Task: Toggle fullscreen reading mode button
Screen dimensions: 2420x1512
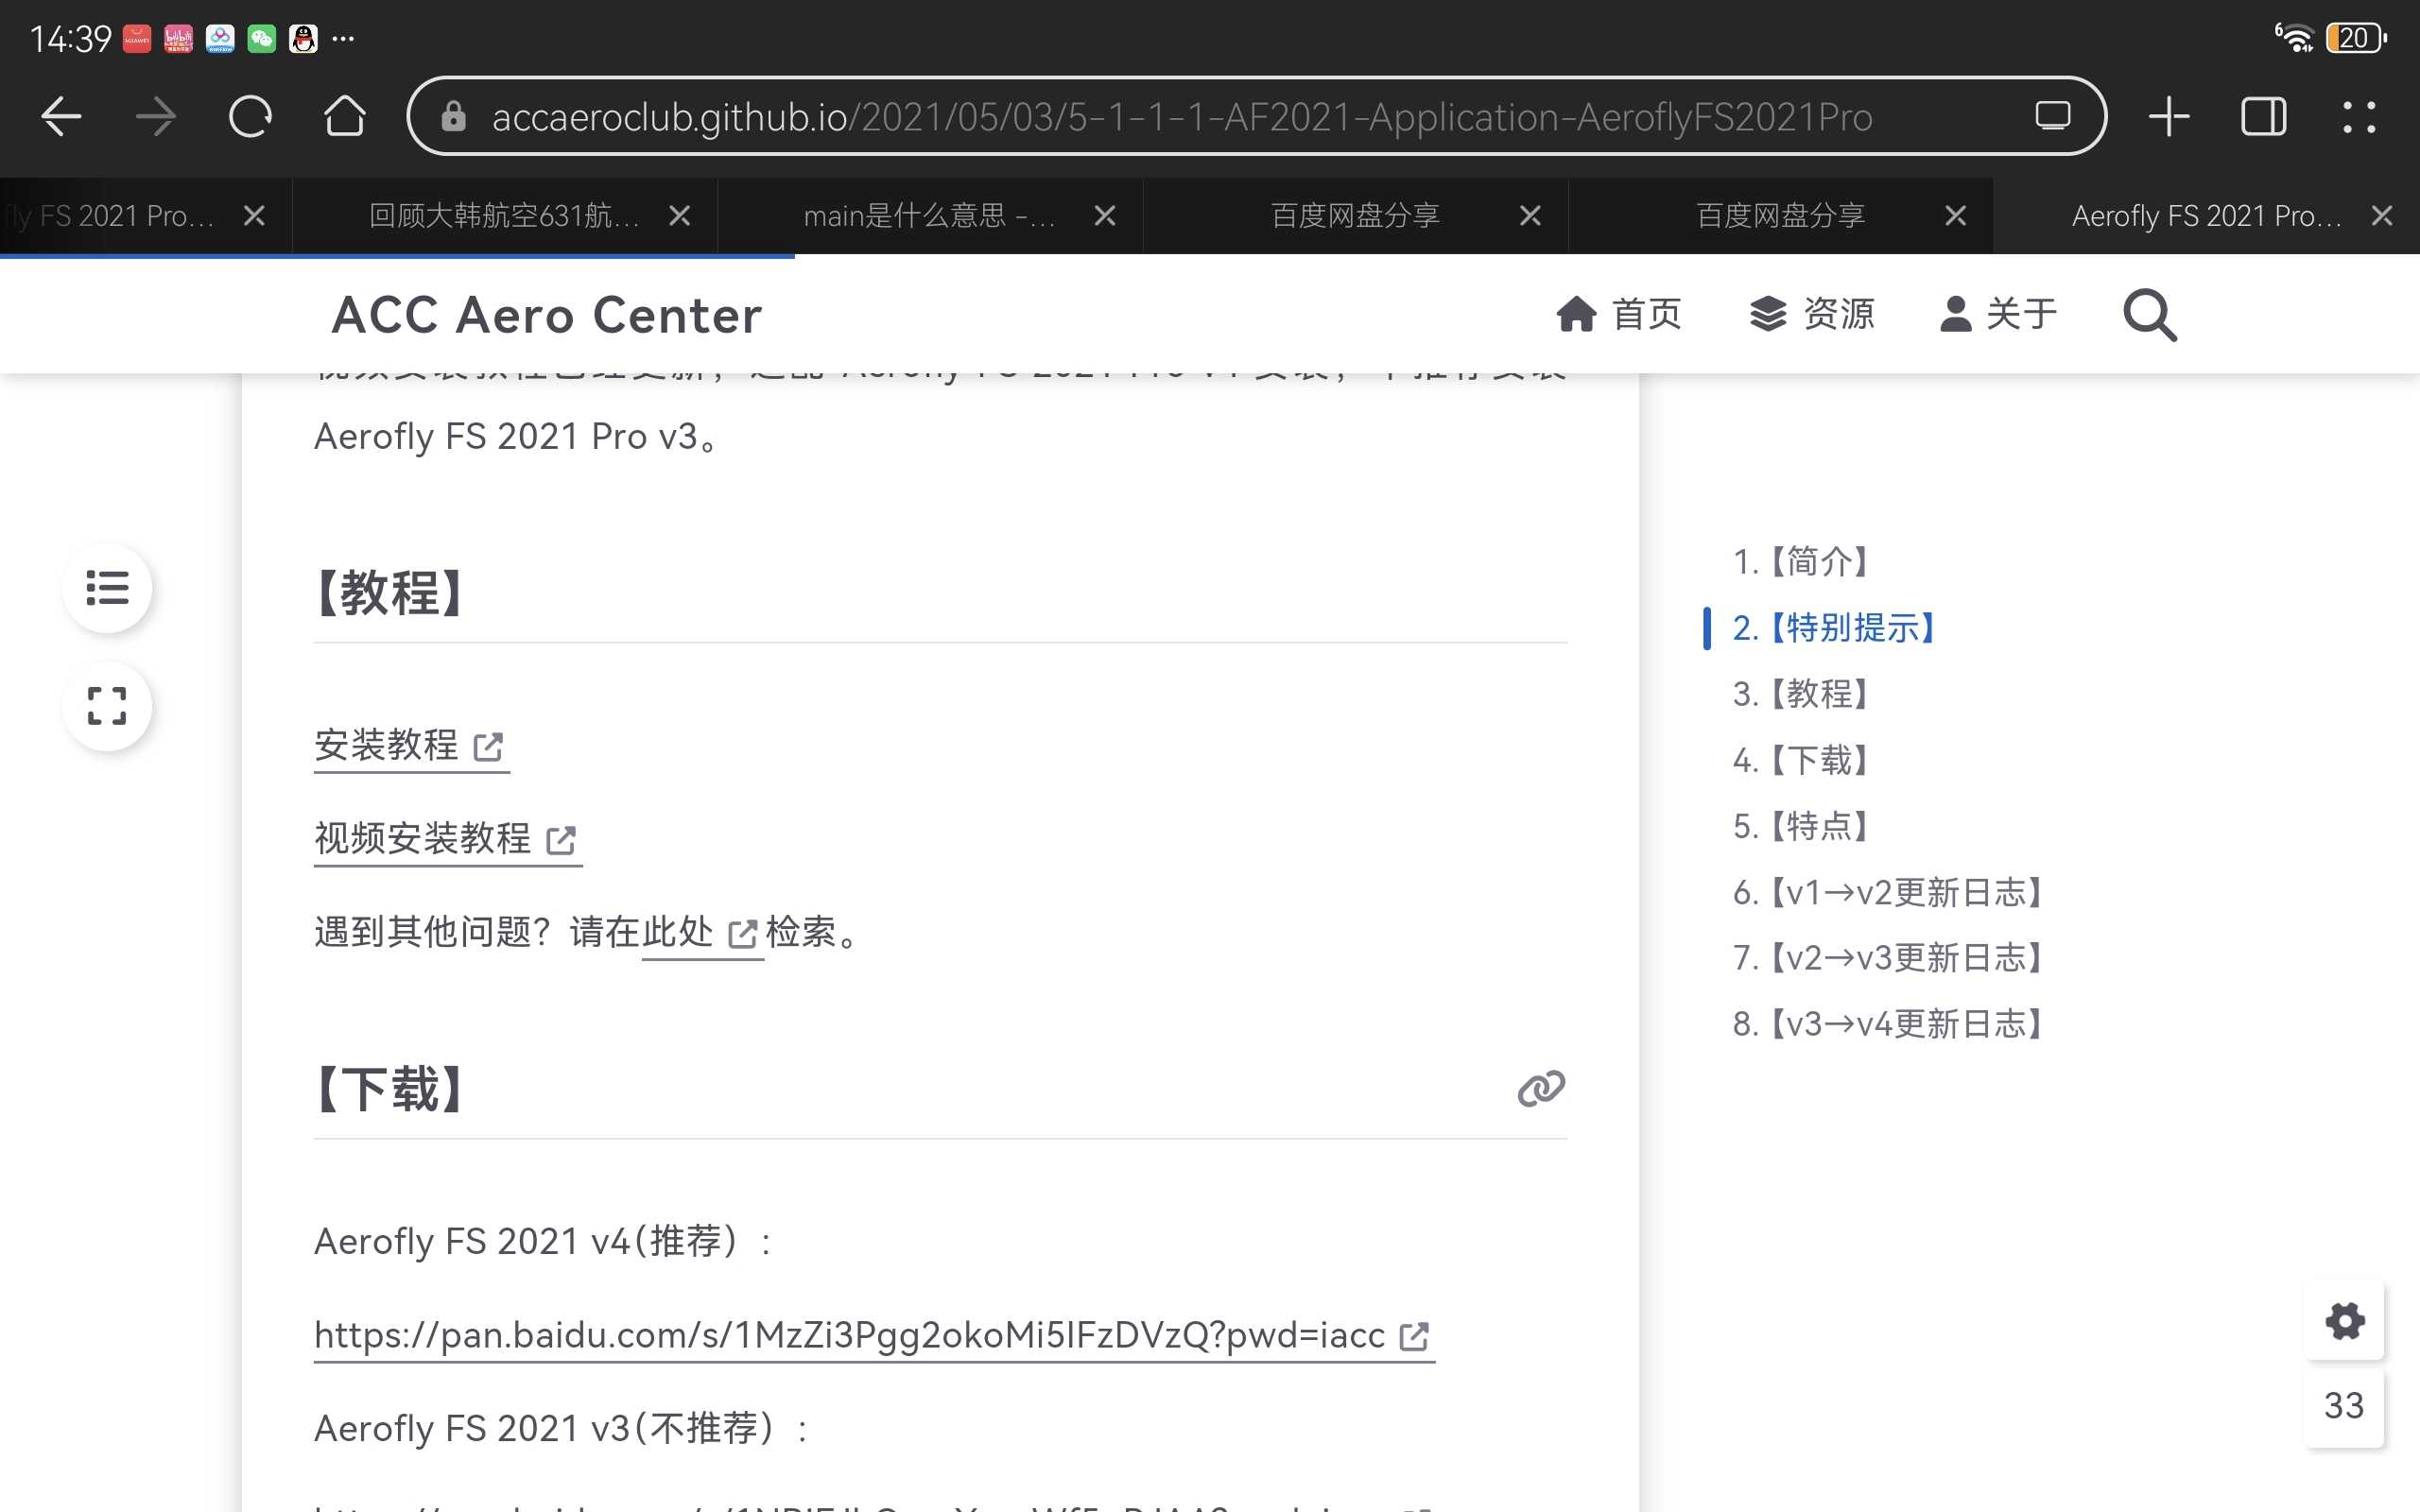Action: [x=107, y=706]
